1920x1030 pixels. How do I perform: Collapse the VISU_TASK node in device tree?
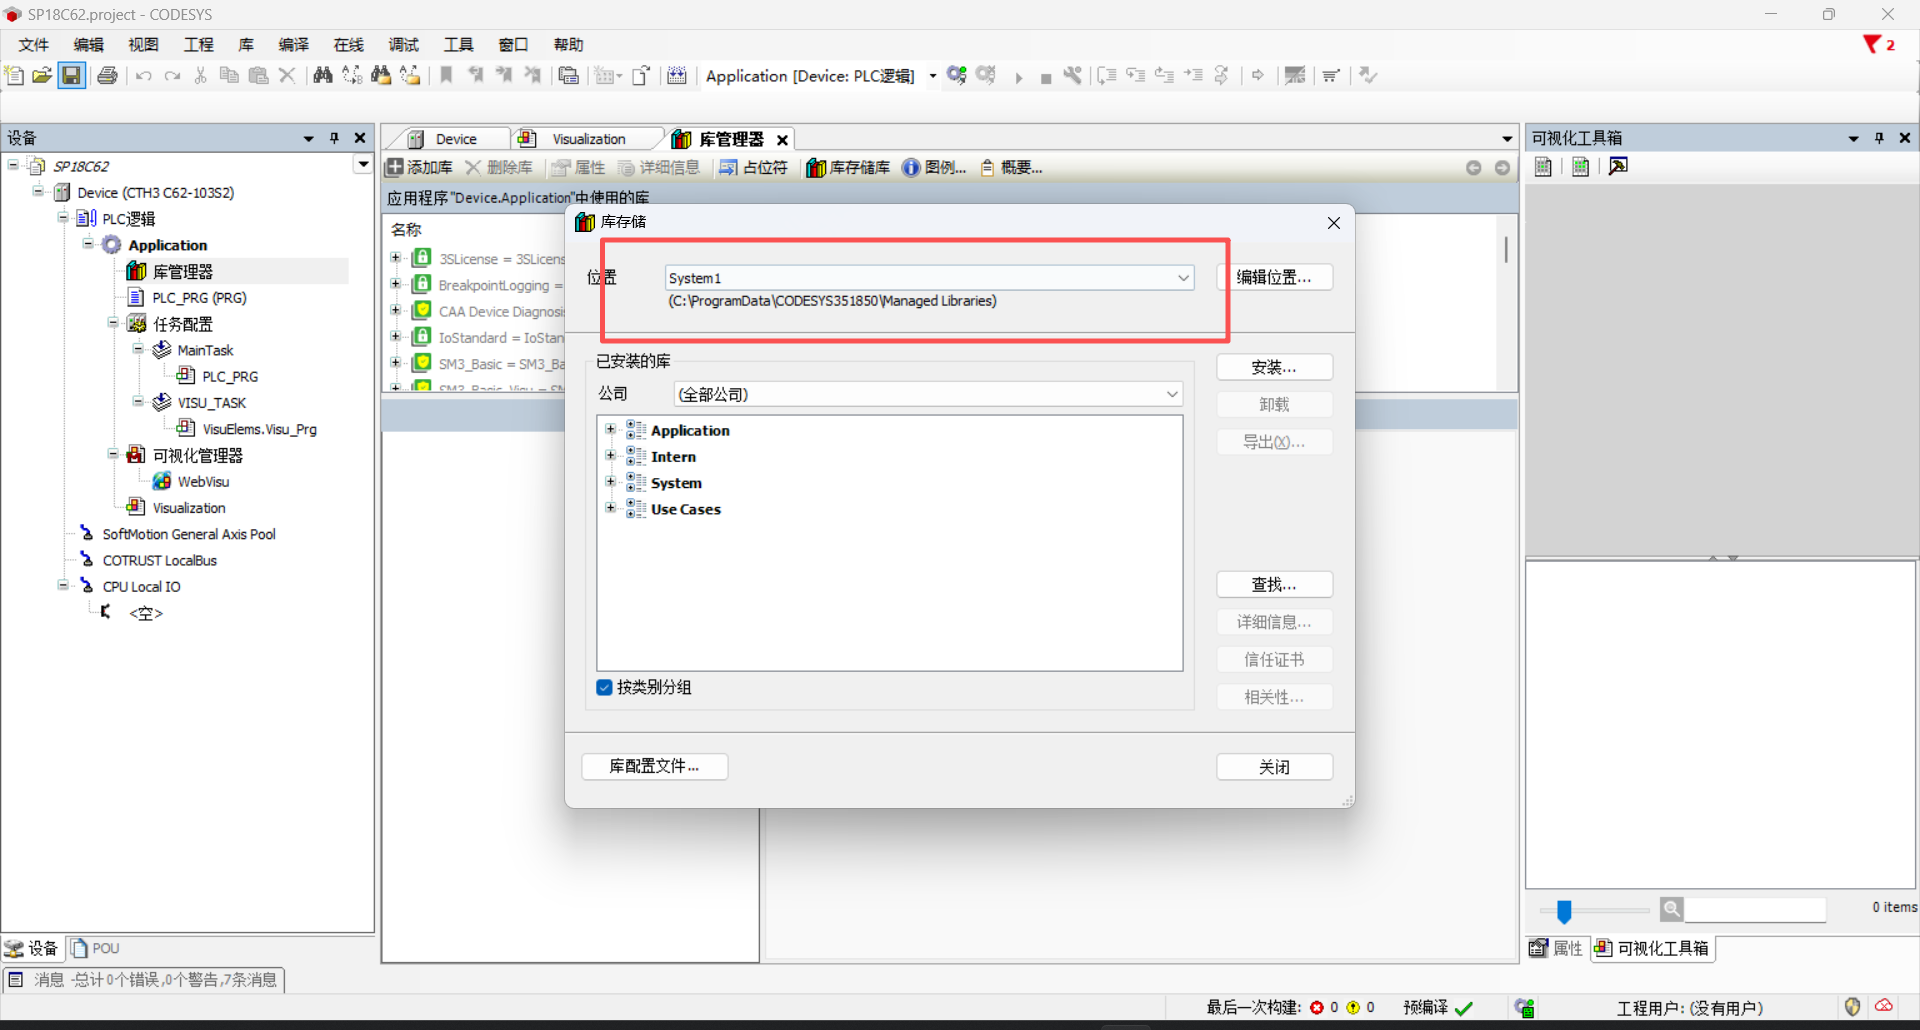point(138,402)
